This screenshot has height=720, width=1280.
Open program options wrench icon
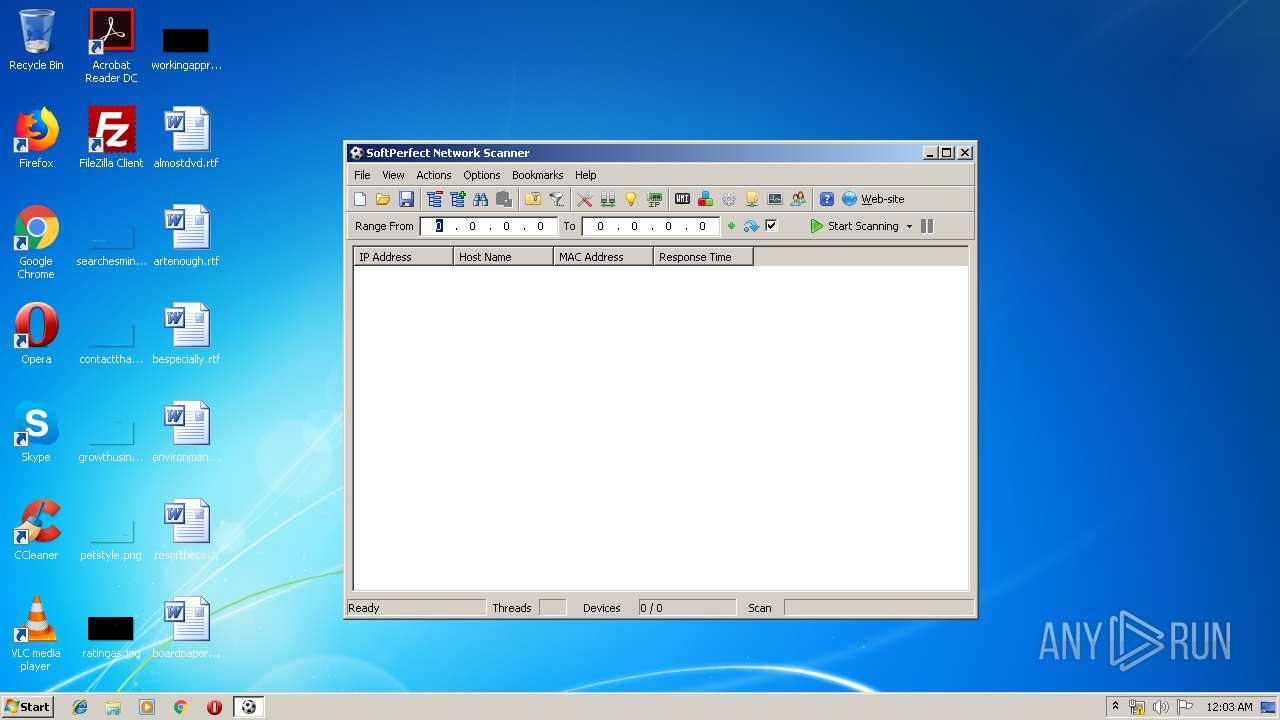pyautogui.click(x=585, y=199)
